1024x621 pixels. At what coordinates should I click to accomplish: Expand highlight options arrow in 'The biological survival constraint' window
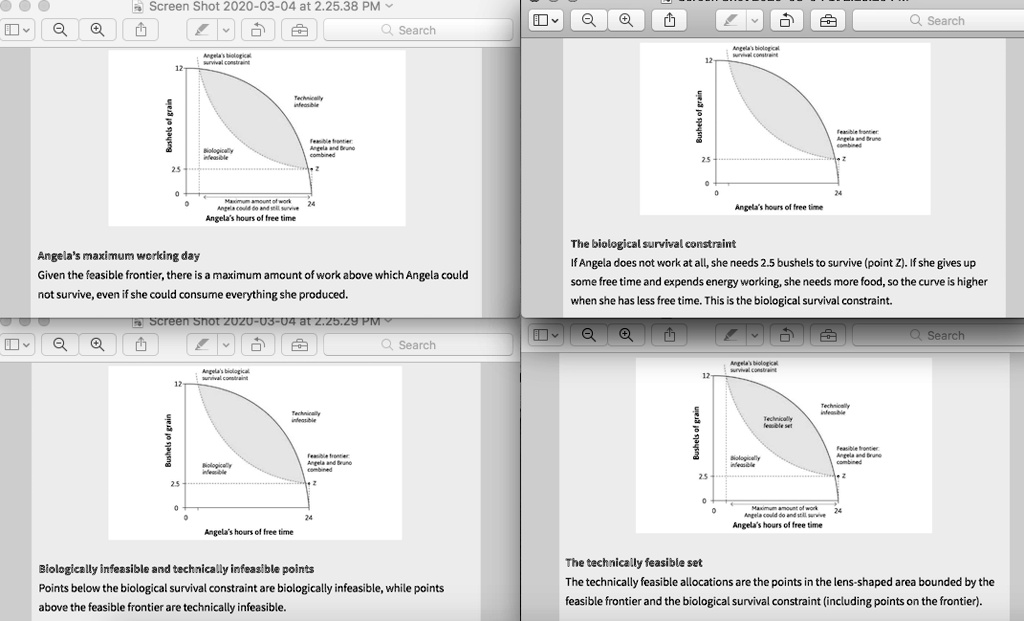pos(754,20)
